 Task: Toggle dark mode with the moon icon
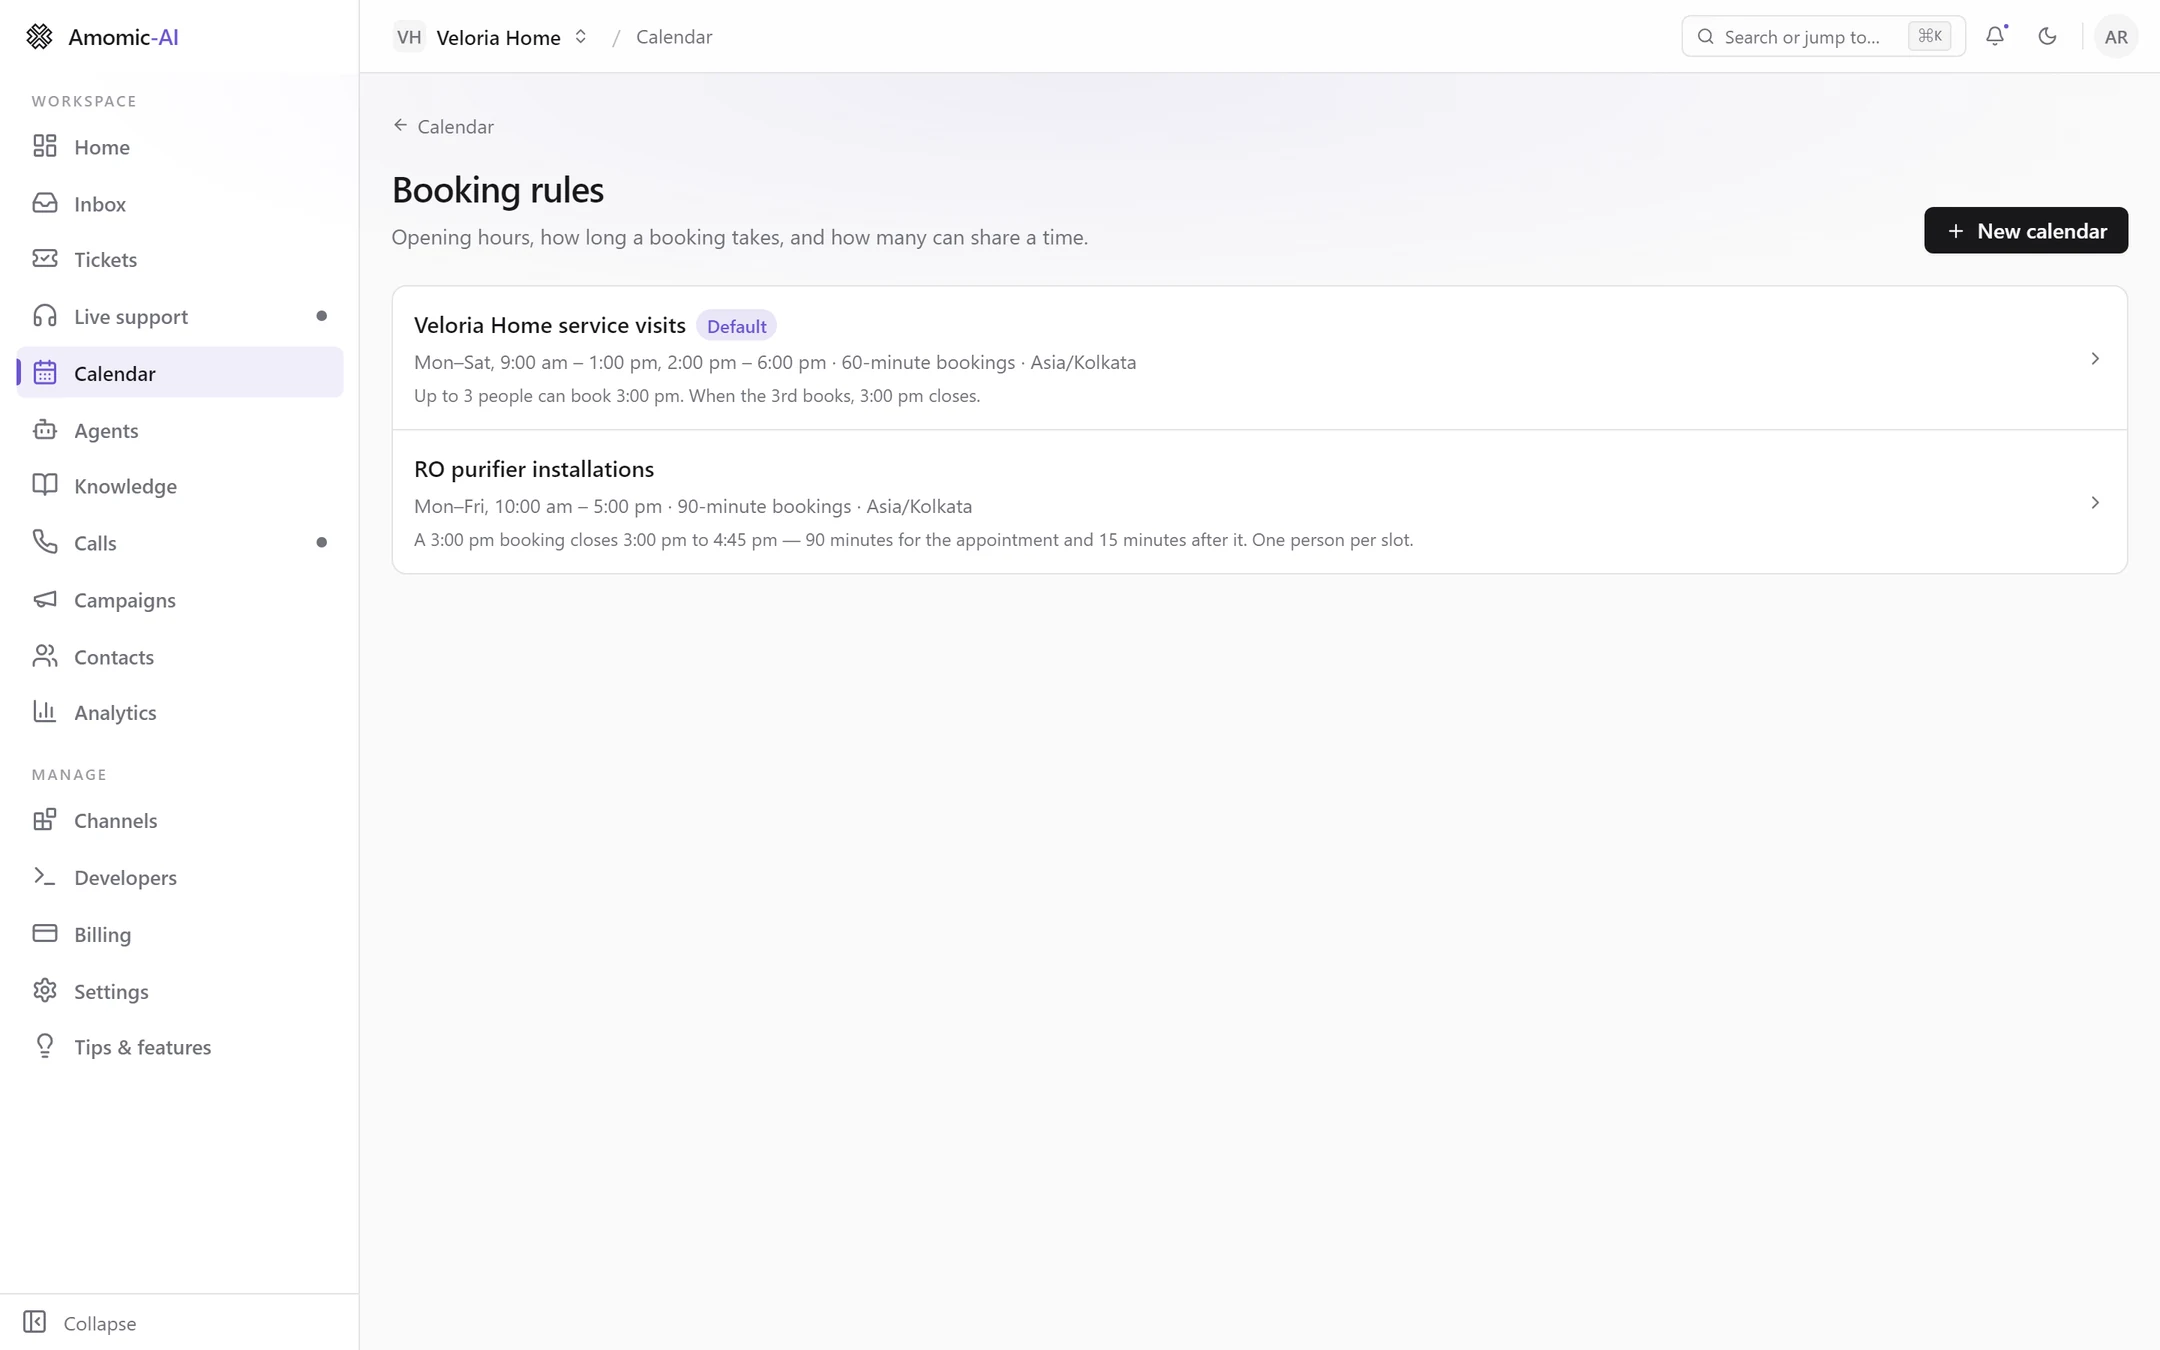pyautogui.click(x=2047, y=36)
